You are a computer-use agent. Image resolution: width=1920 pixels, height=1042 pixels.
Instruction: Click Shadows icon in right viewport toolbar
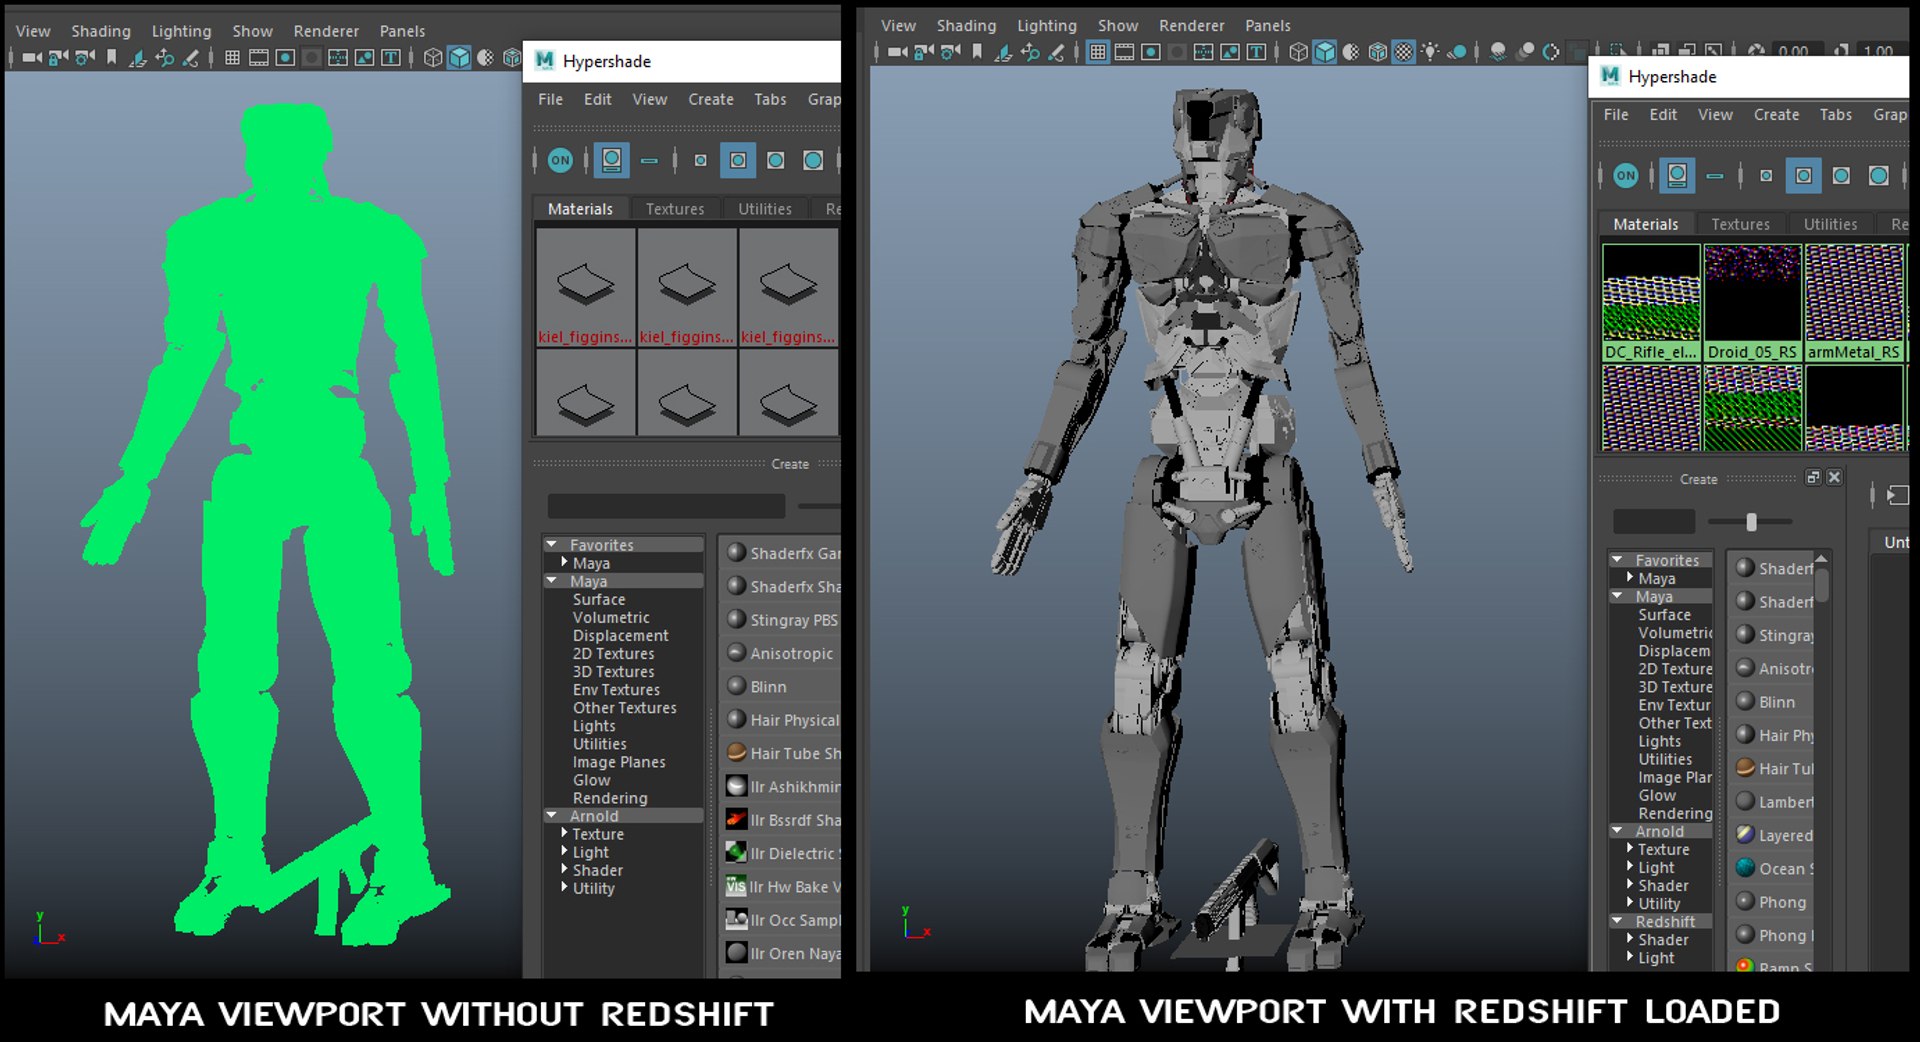tap(1457, 52)
